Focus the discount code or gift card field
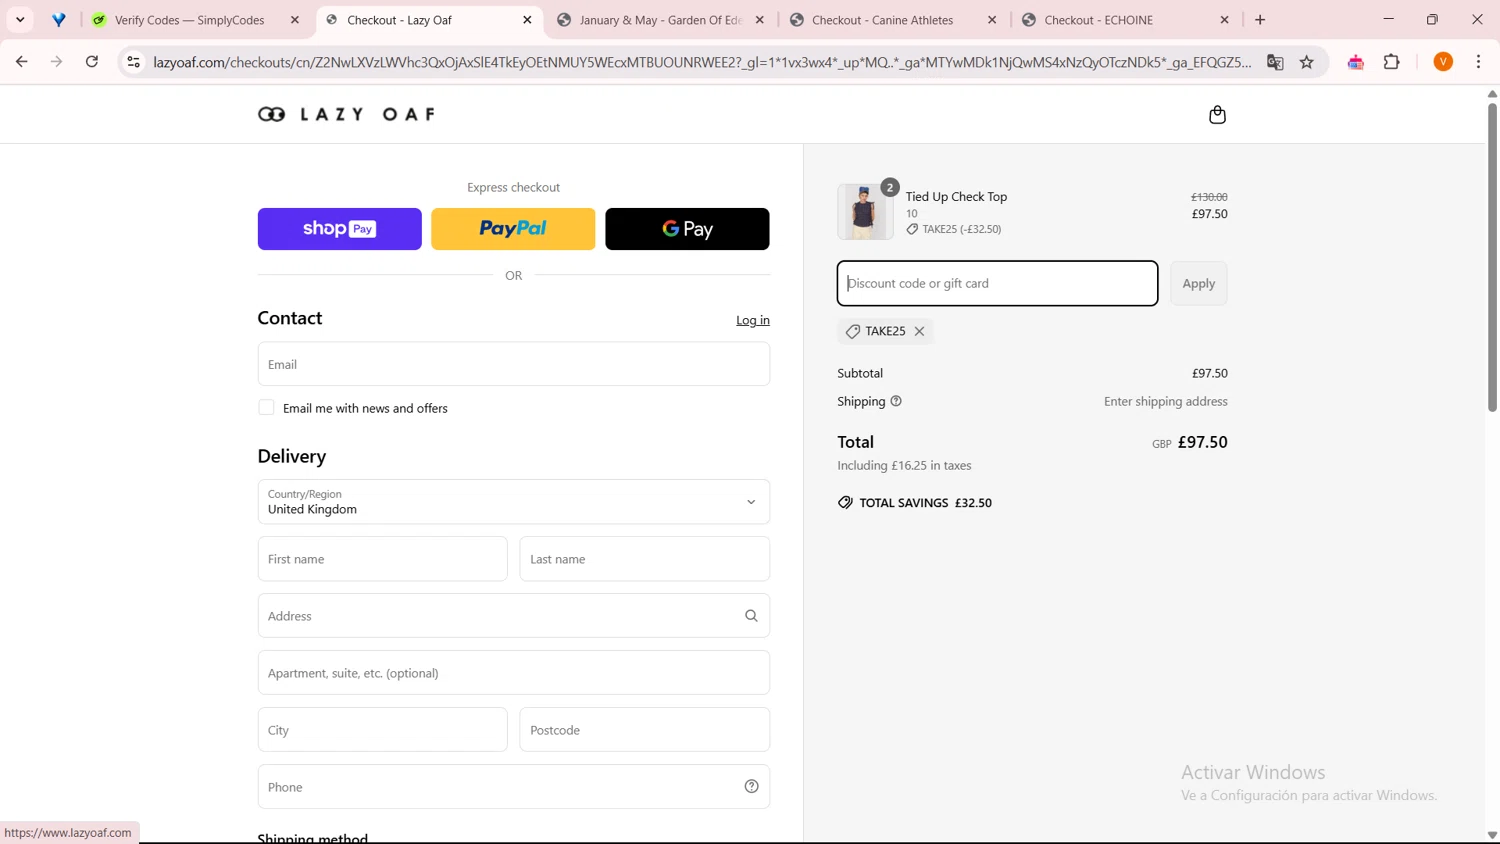 tap(997, 283)
